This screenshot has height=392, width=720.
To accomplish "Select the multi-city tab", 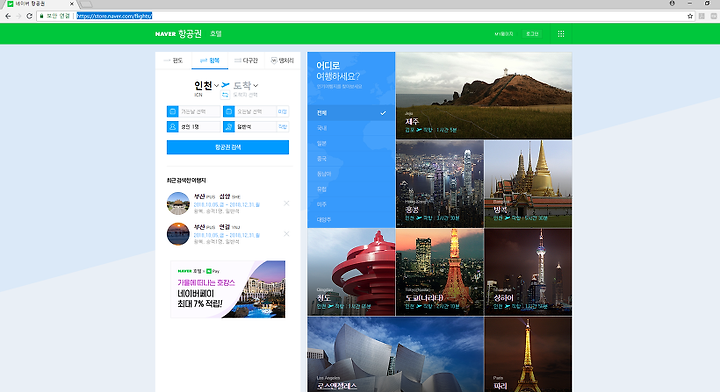I will [246, 61].
